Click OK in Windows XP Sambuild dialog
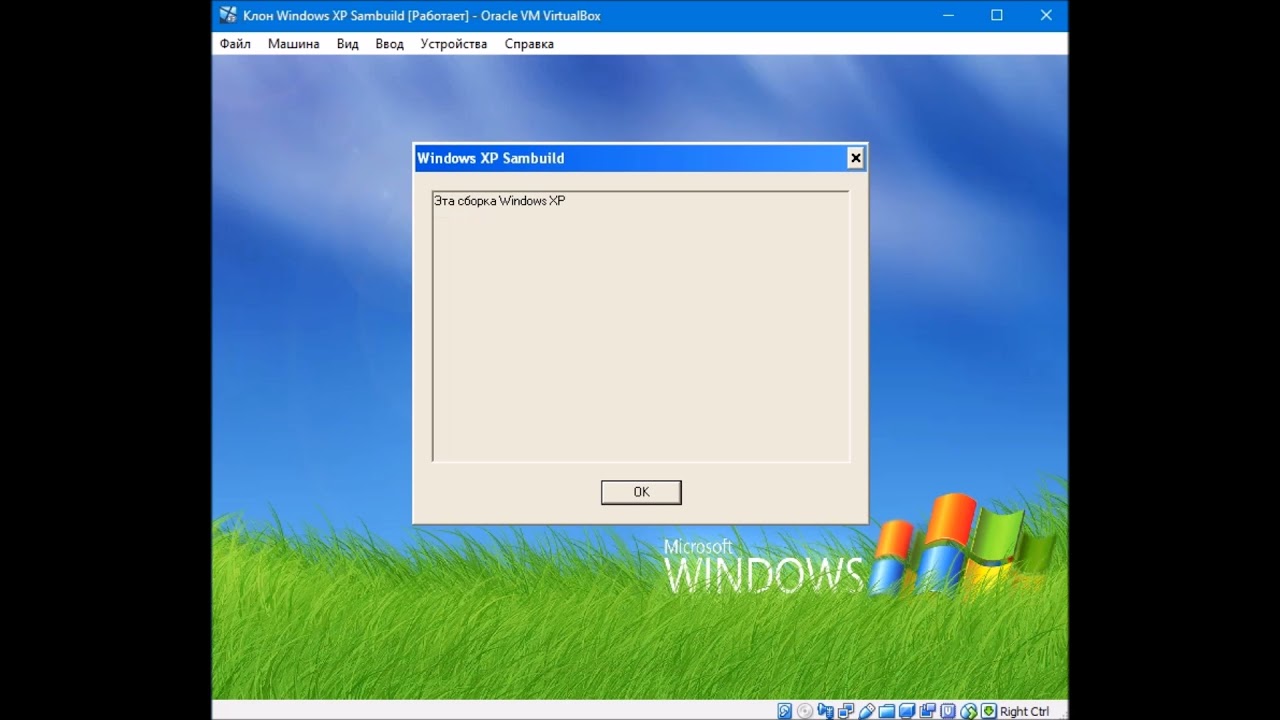Screen dimensions: 1280x720 (x=641, y=492)
